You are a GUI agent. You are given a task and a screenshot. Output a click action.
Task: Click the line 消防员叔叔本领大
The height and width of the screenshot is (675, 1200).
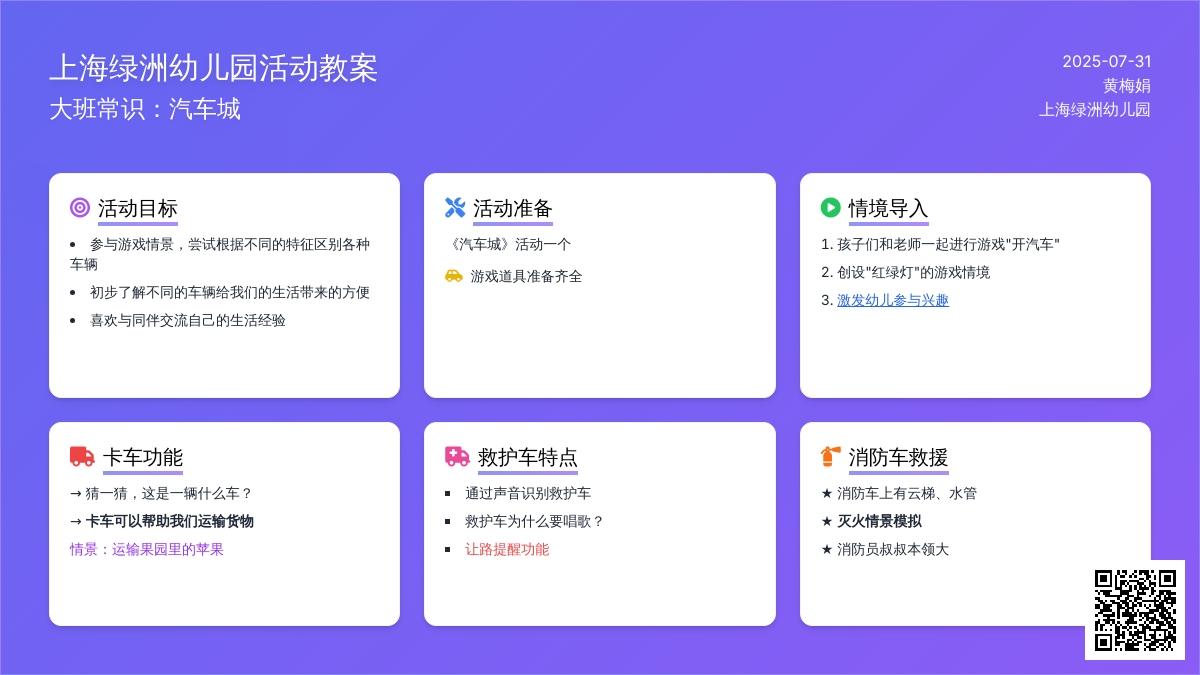pos(885,549)
